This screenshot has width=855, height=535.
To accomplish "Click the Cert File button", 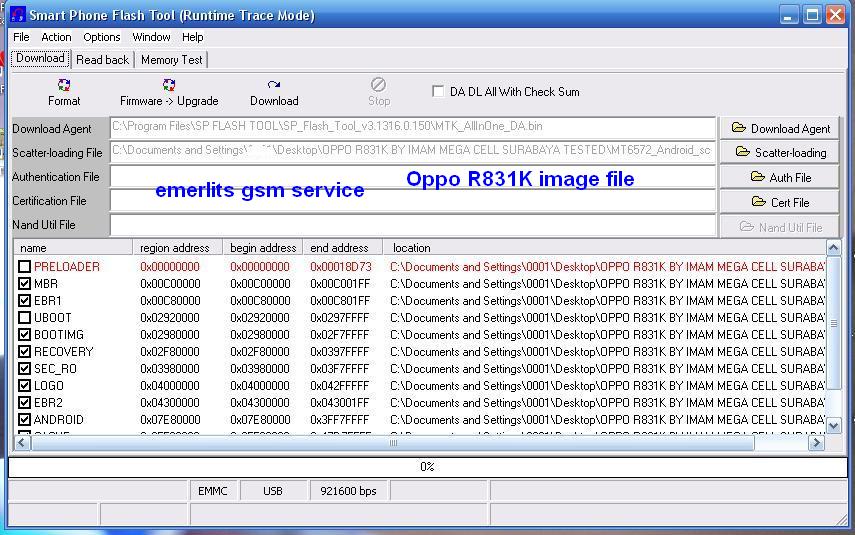I will point(779,202).
